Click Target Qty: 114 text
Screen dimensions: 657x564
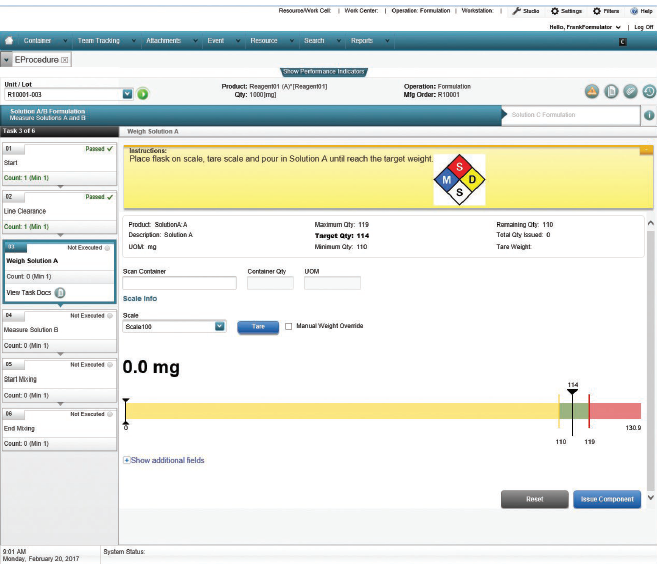(342, 236)
